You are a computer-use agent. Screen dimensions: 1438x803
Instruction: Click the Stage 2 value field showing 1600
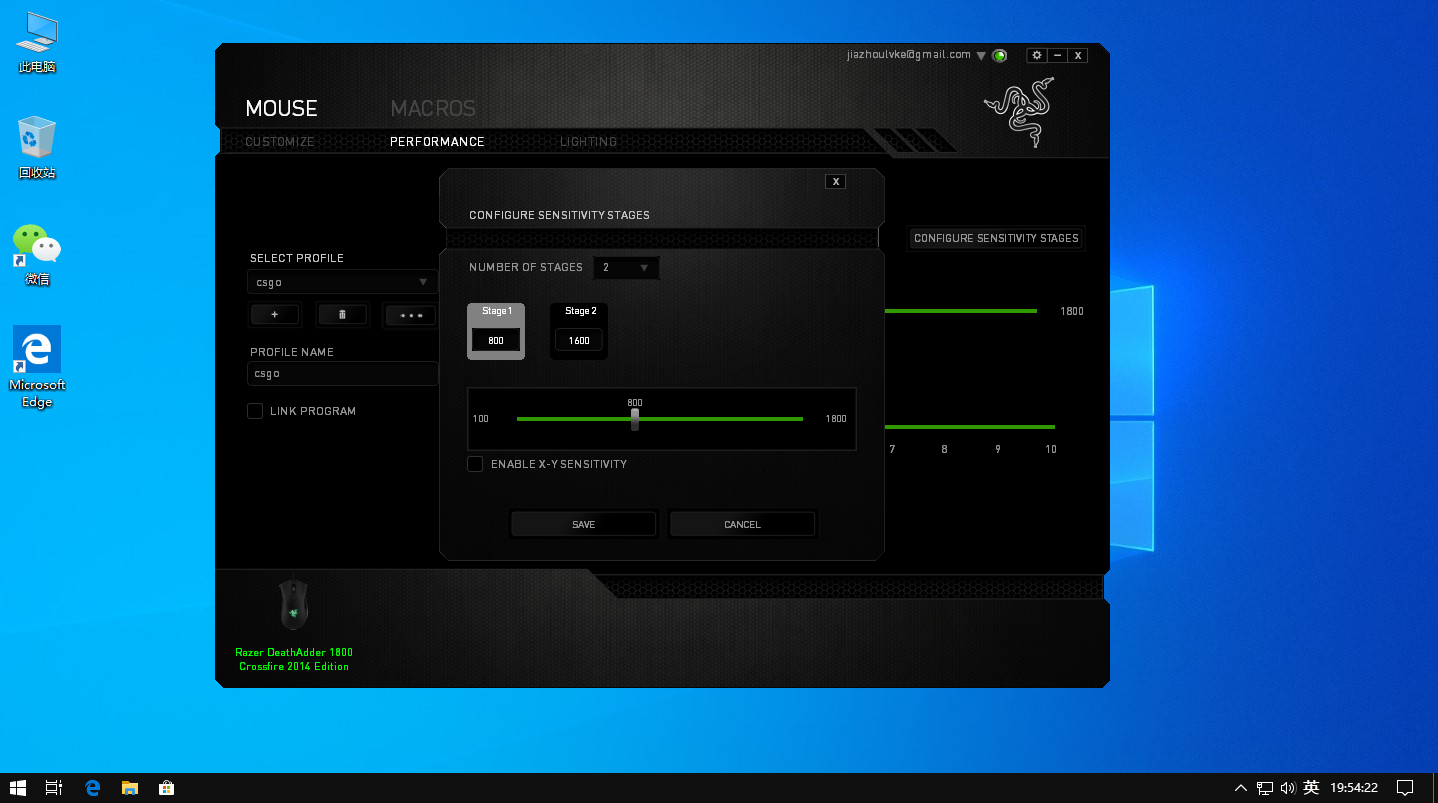pos(579,340)
